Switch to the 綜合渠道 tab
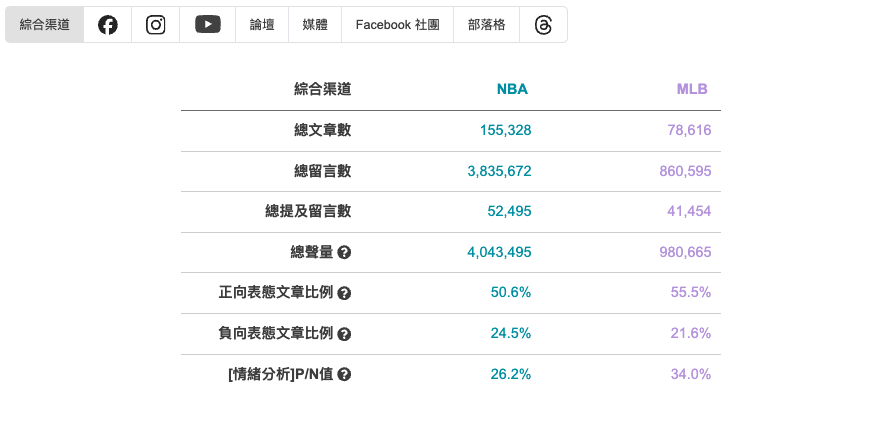The image size is (889, 427). click(x=45, y=25)
